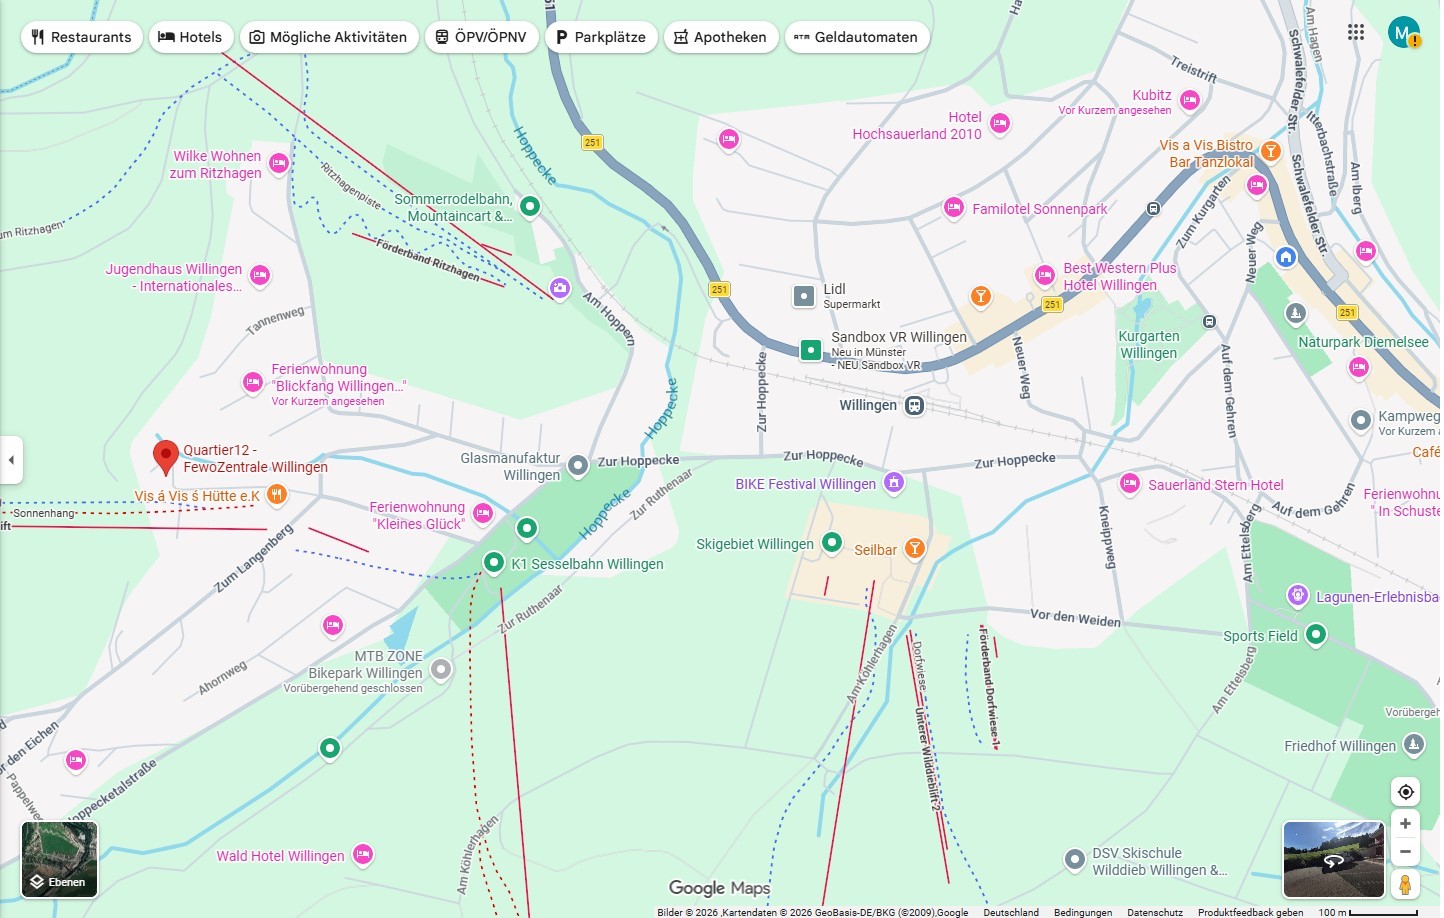Click the Lidl supermarket marker
The image size is (1444, 918).
pyautogui.click(x=804, y=296)
